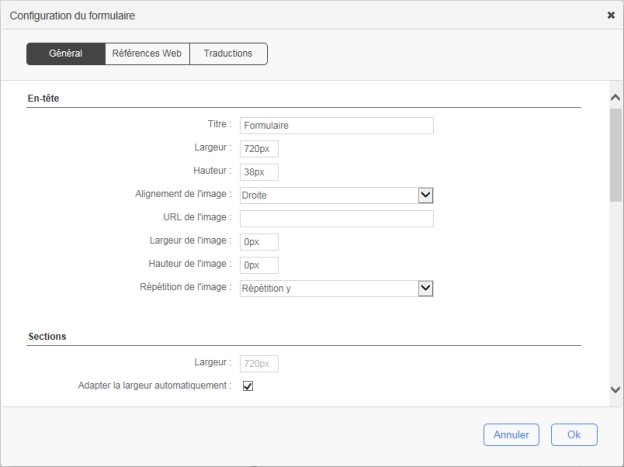
Task: Click the scrollbar down arrow
Action: (x=615, y=389)
